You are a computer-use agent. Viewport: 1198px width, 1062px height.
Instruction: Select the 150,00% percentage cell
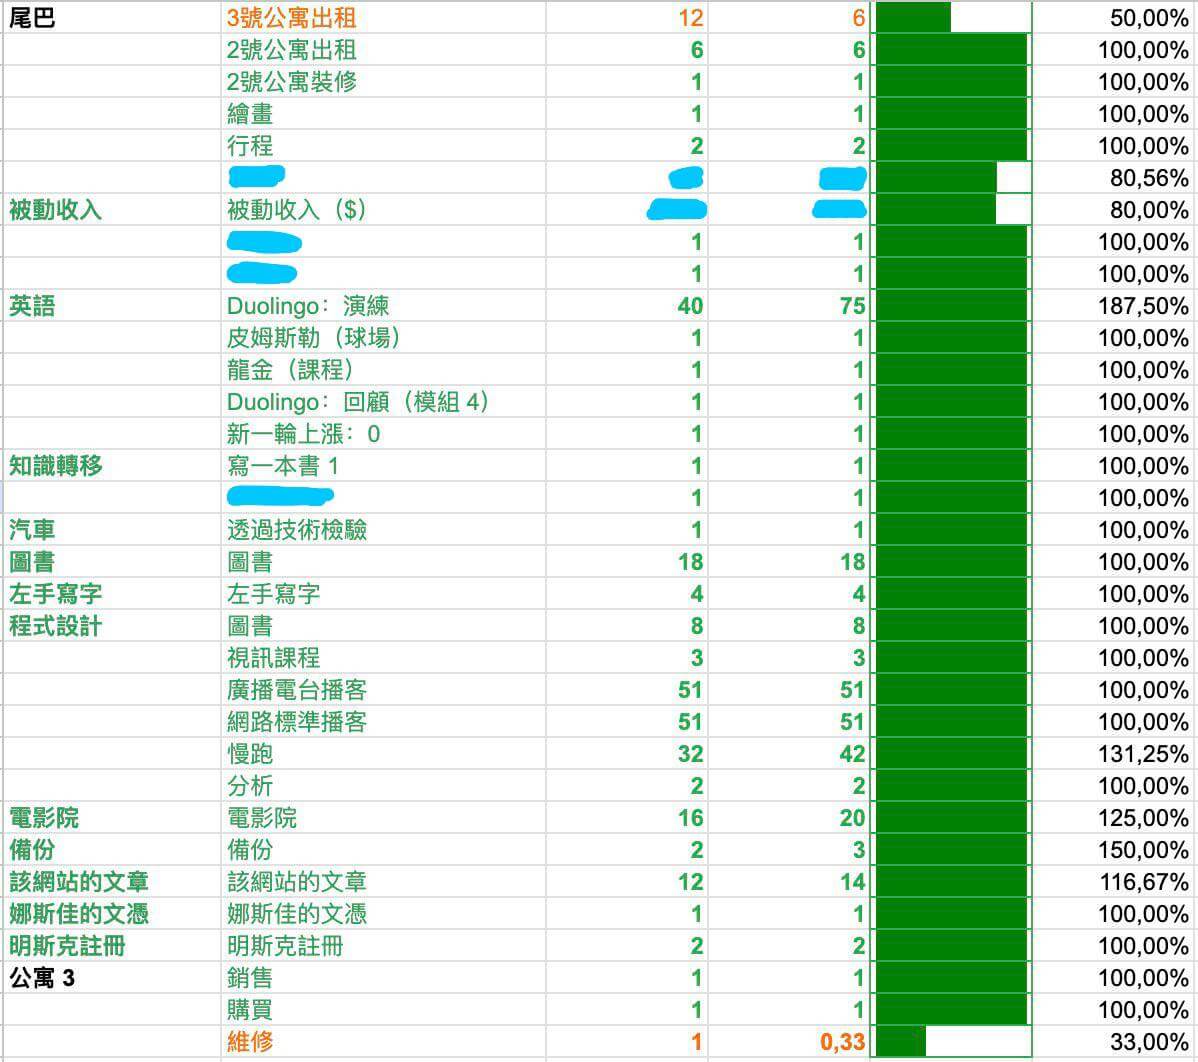pos(1112,850)
